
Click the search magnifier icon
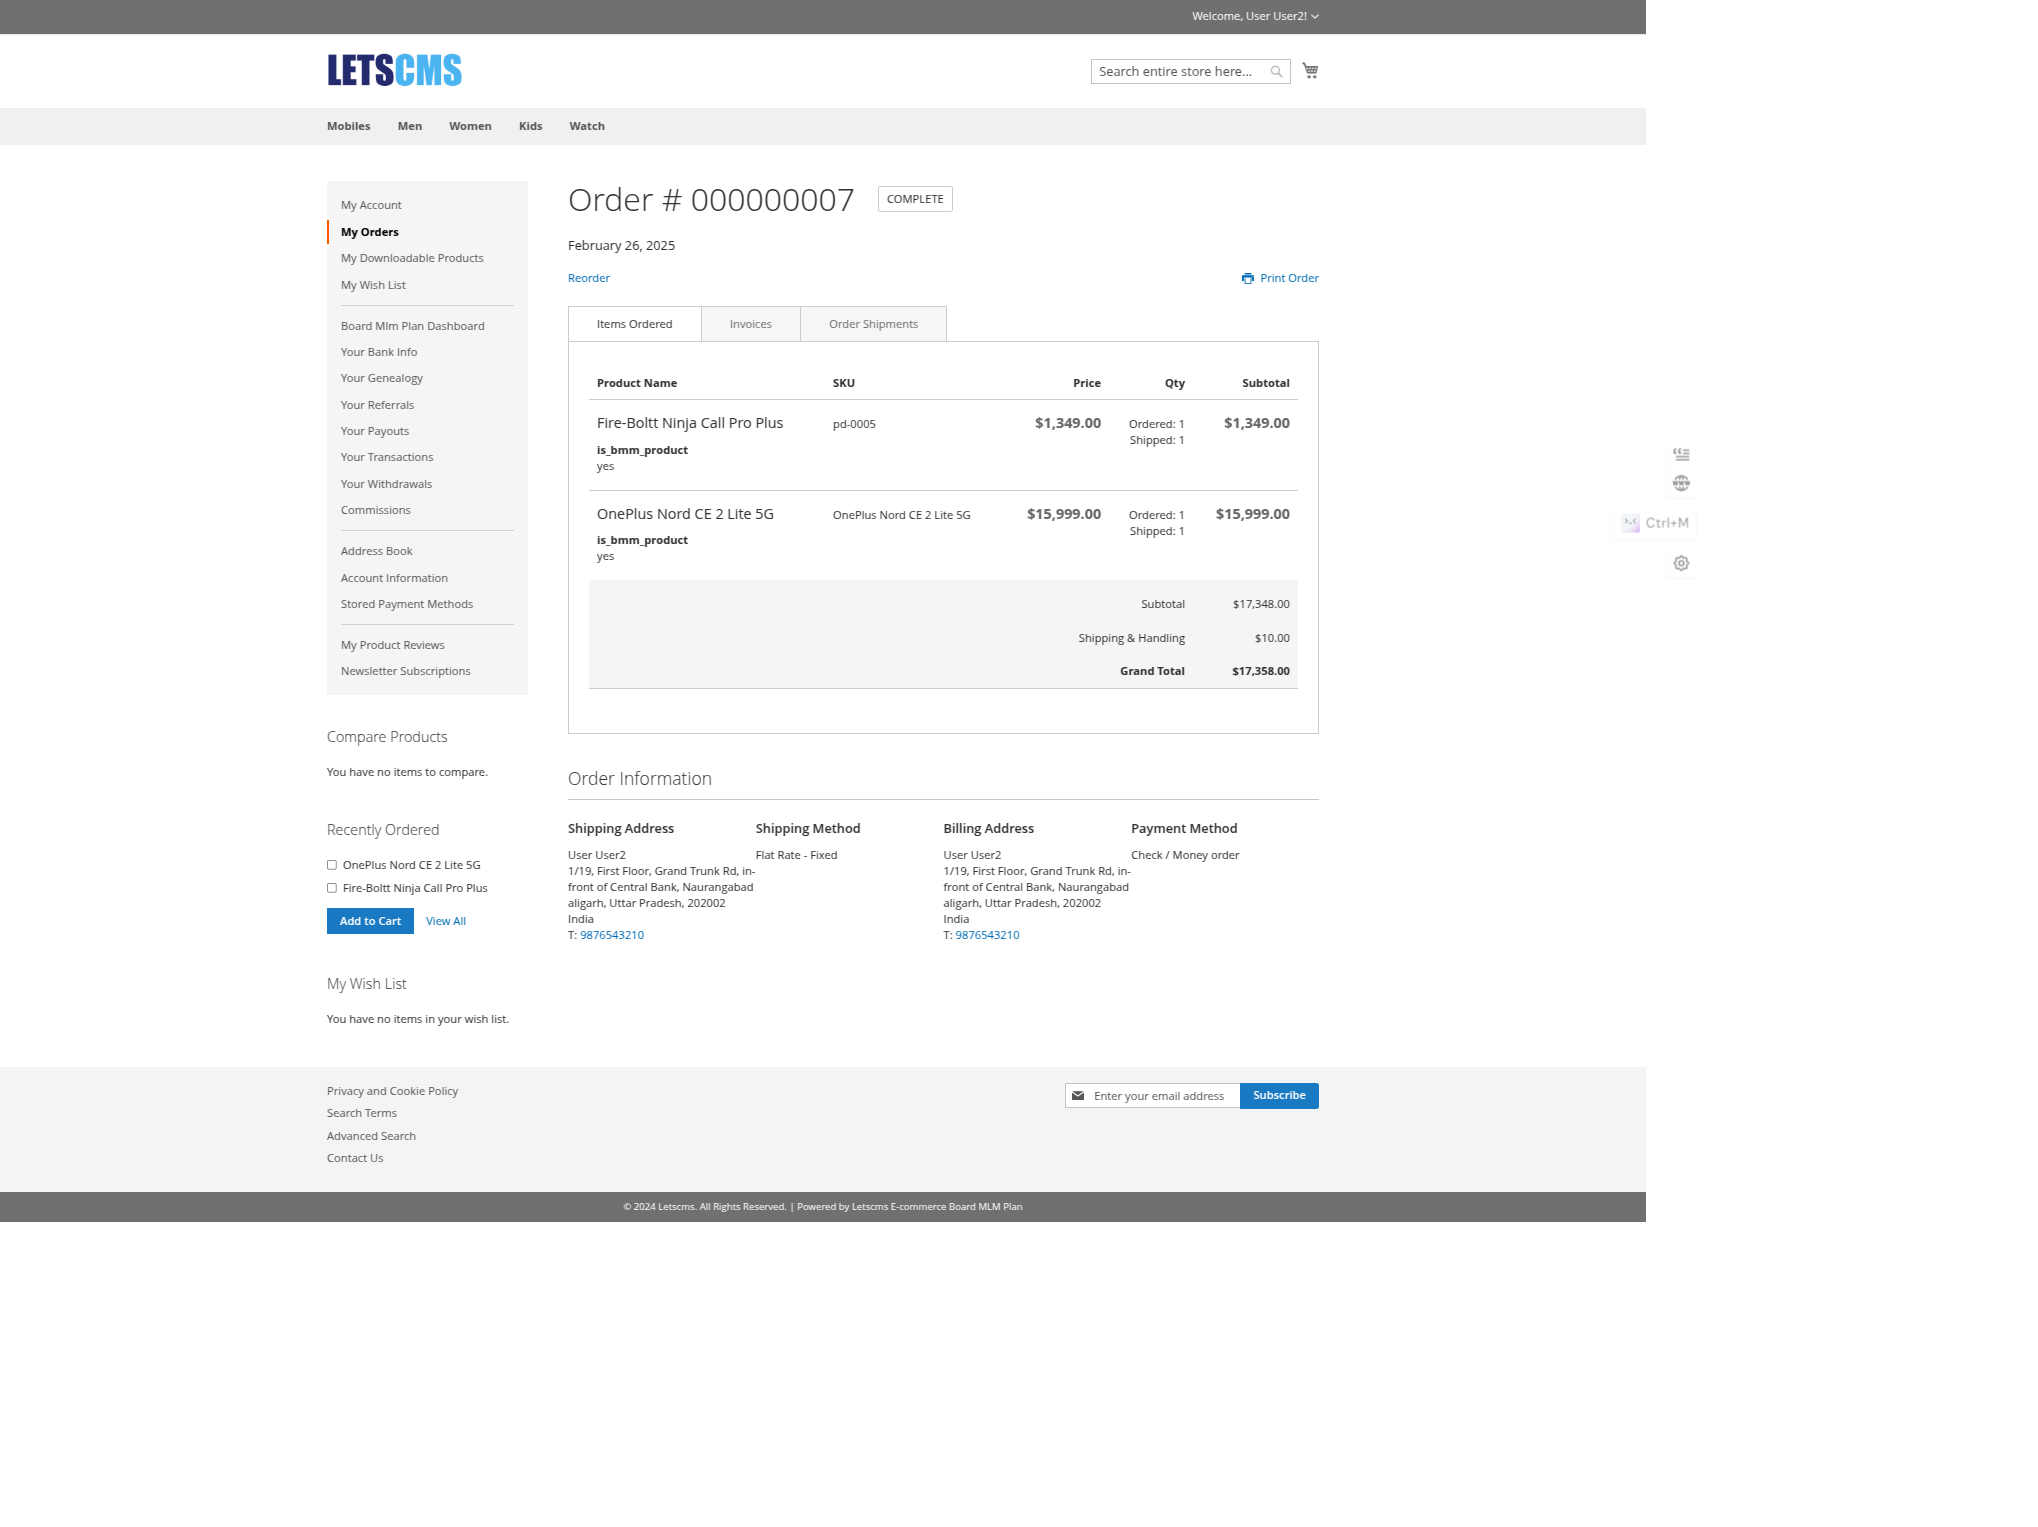click(1276, 71)
